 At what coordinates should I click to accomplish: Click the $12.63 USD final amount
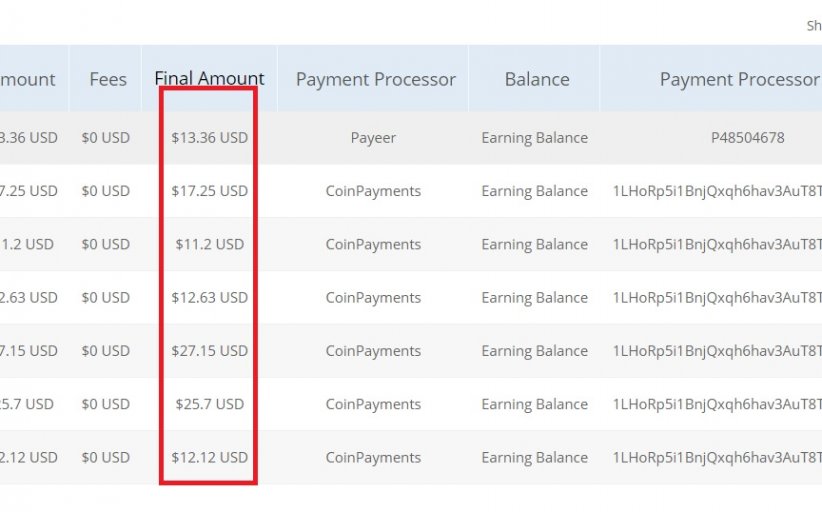click(209, 298)
